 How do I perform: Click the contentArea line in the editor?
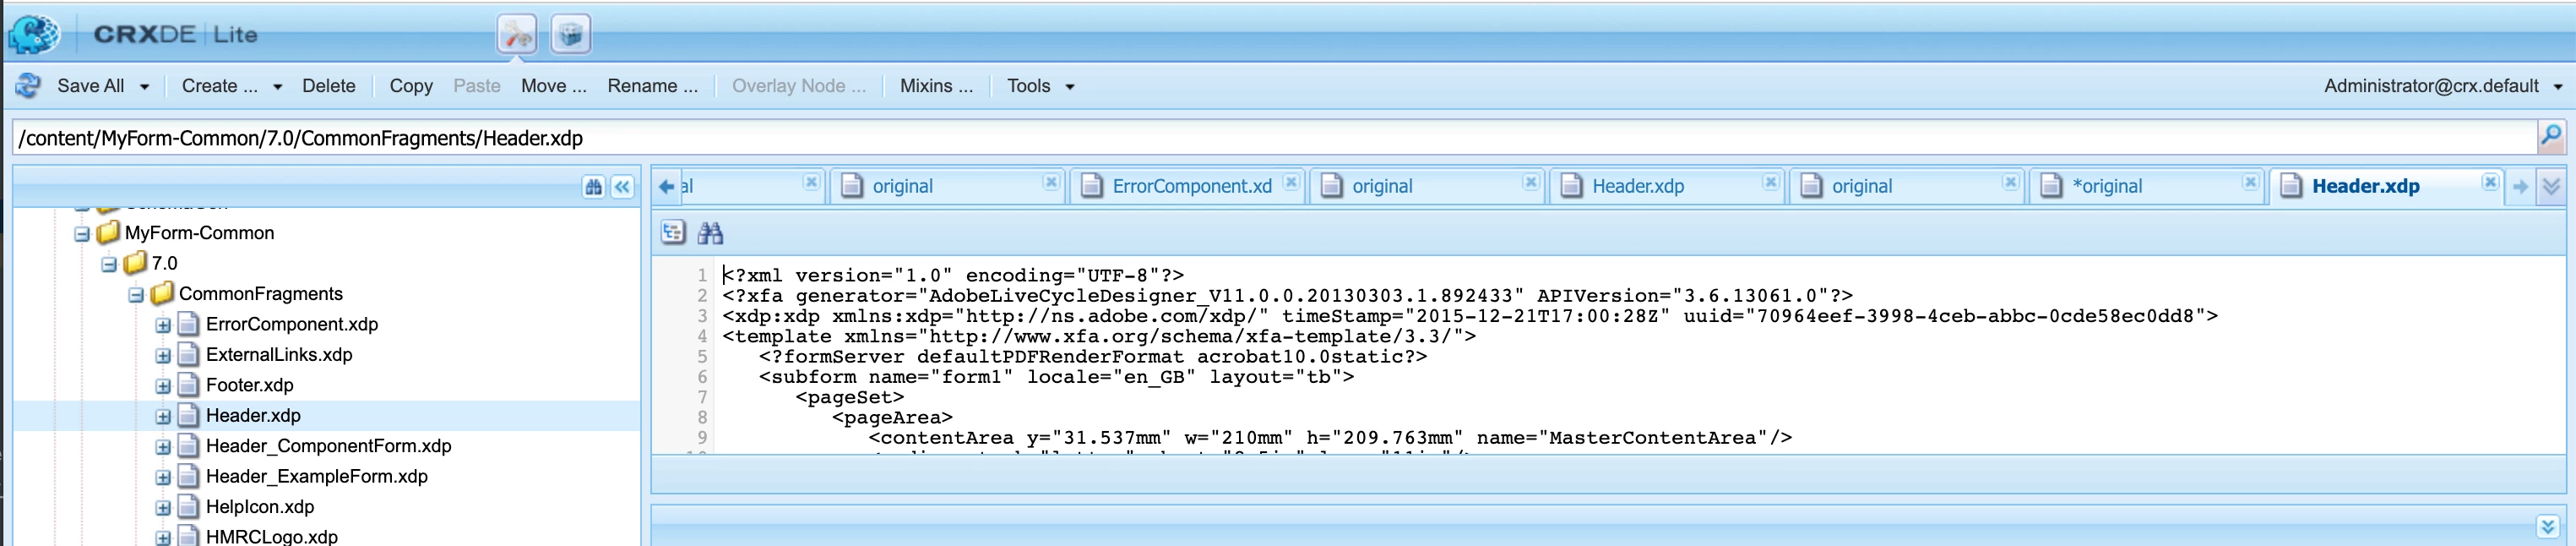1330,438
